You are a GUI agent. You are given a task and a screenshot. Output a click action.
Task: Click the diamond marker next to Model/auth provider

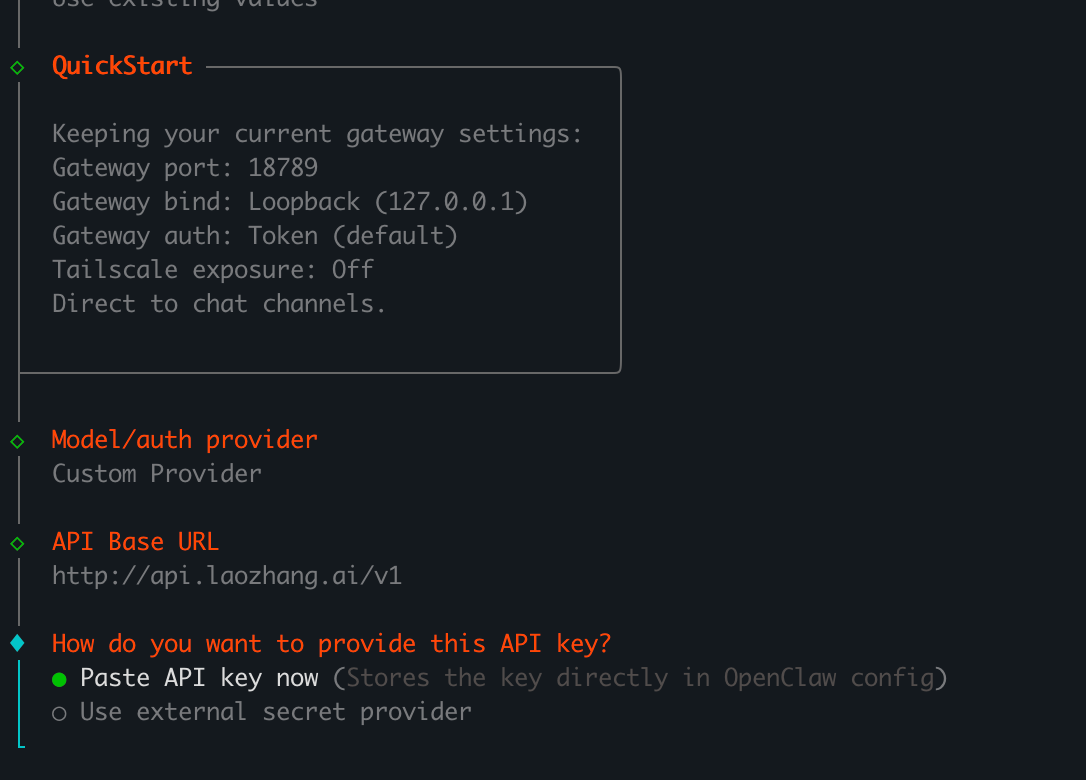(16, 440)
